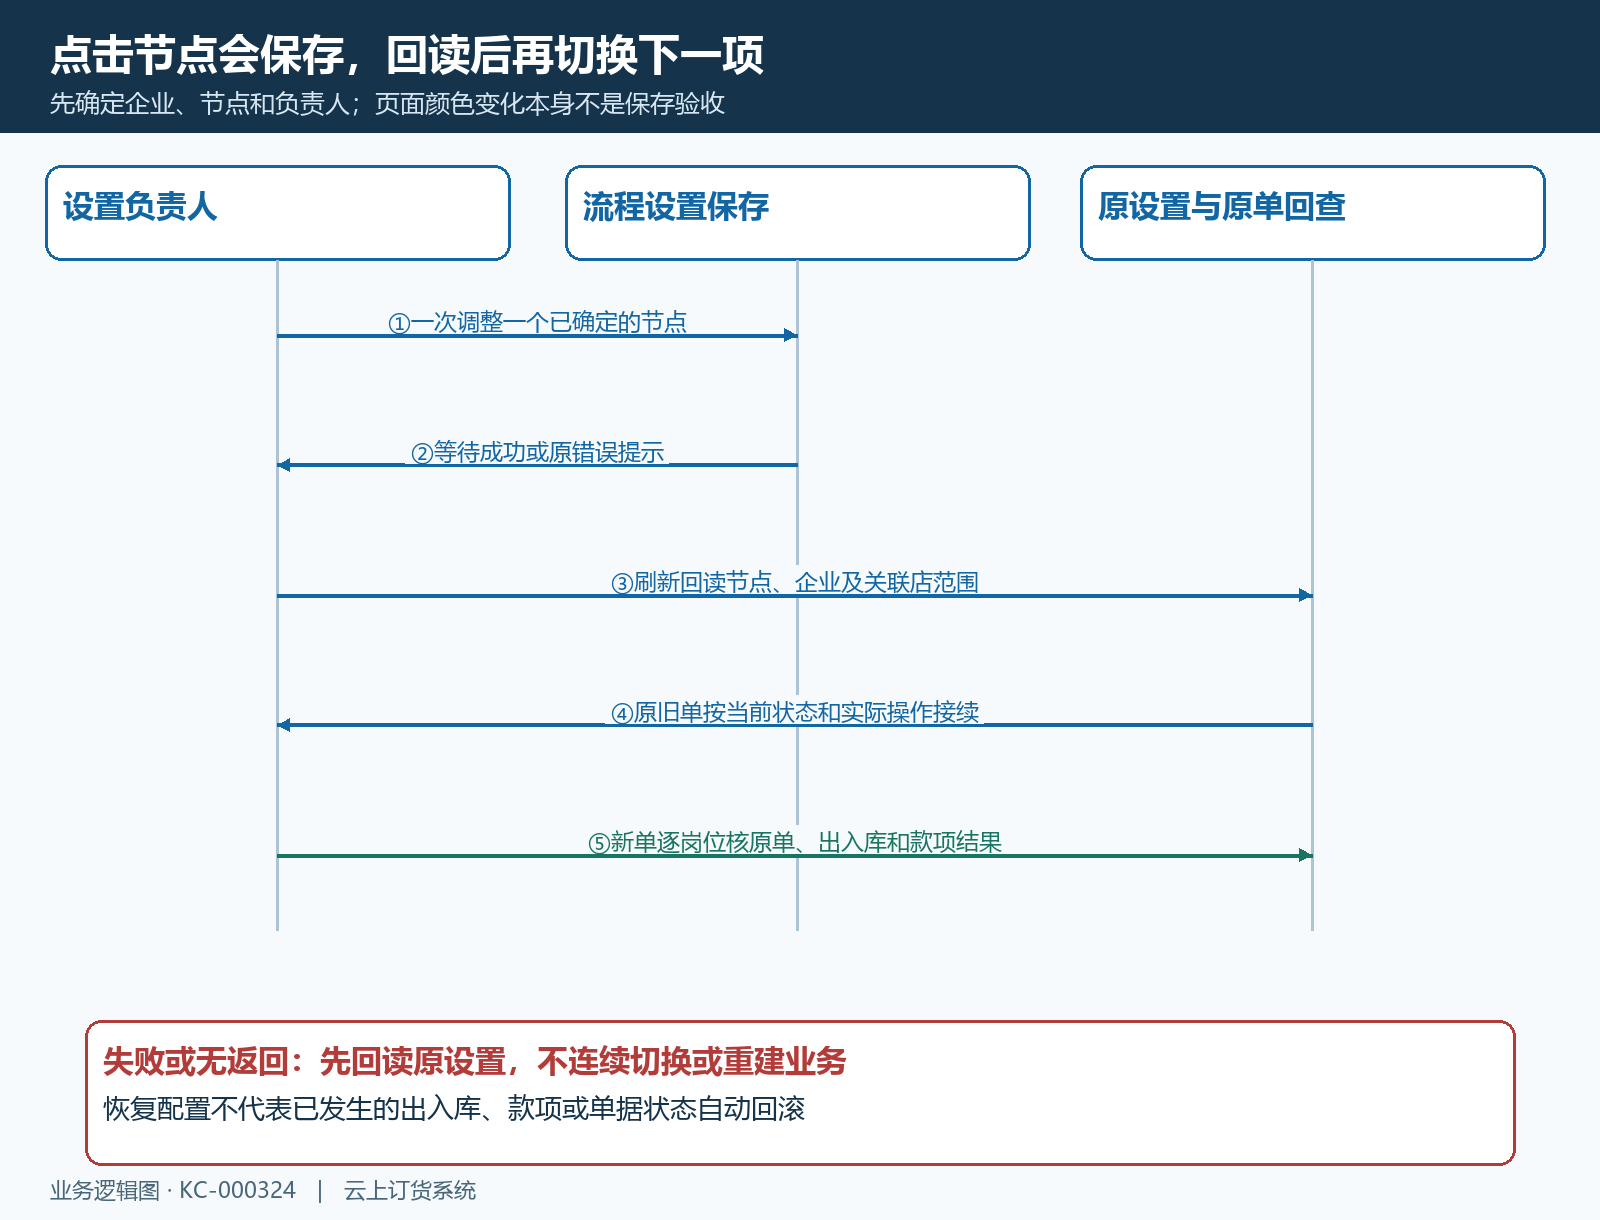Click footer text 业务逻辑图 · KC-000324
This screenshot has width=1600, height=1220.
(173, 1190)
